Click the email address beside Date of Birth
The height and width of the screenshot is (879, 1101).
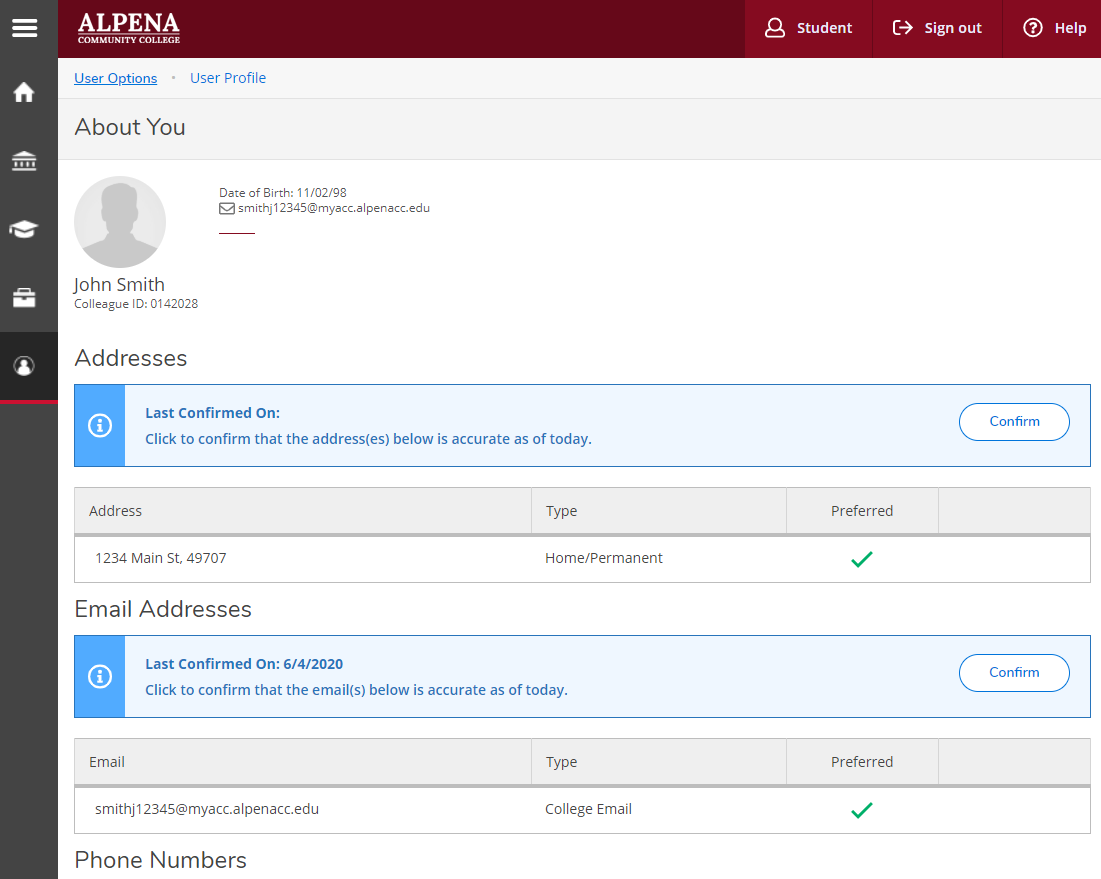coord(334,208)
